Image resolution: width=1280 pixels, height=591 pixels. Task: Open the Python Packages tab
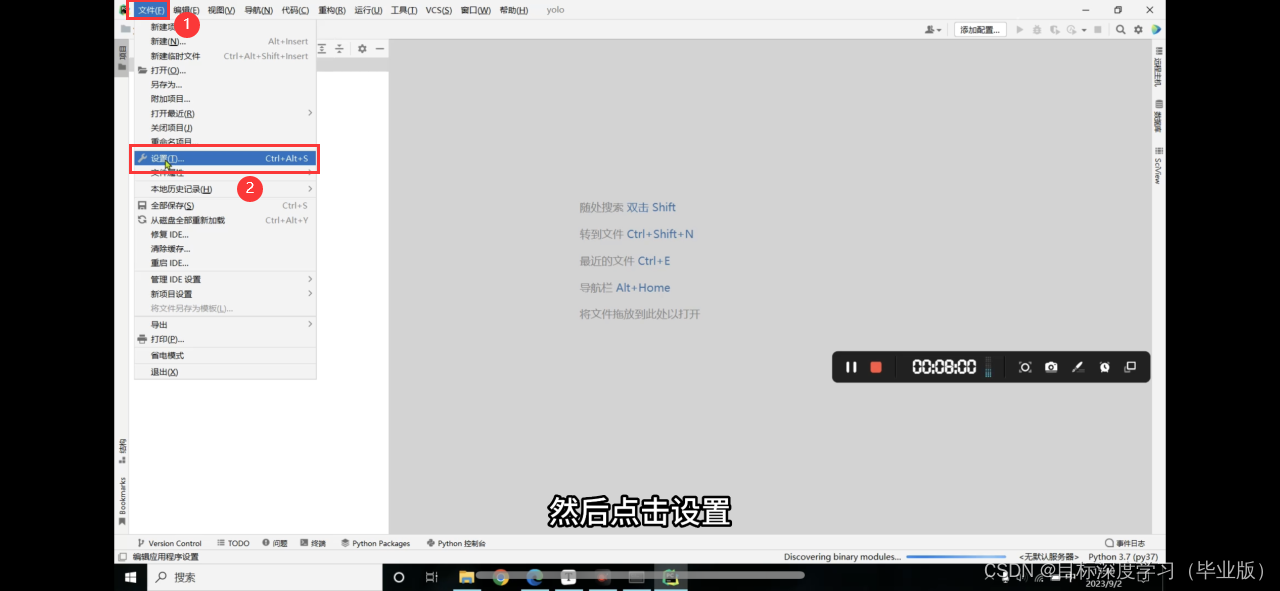(375, 543)
